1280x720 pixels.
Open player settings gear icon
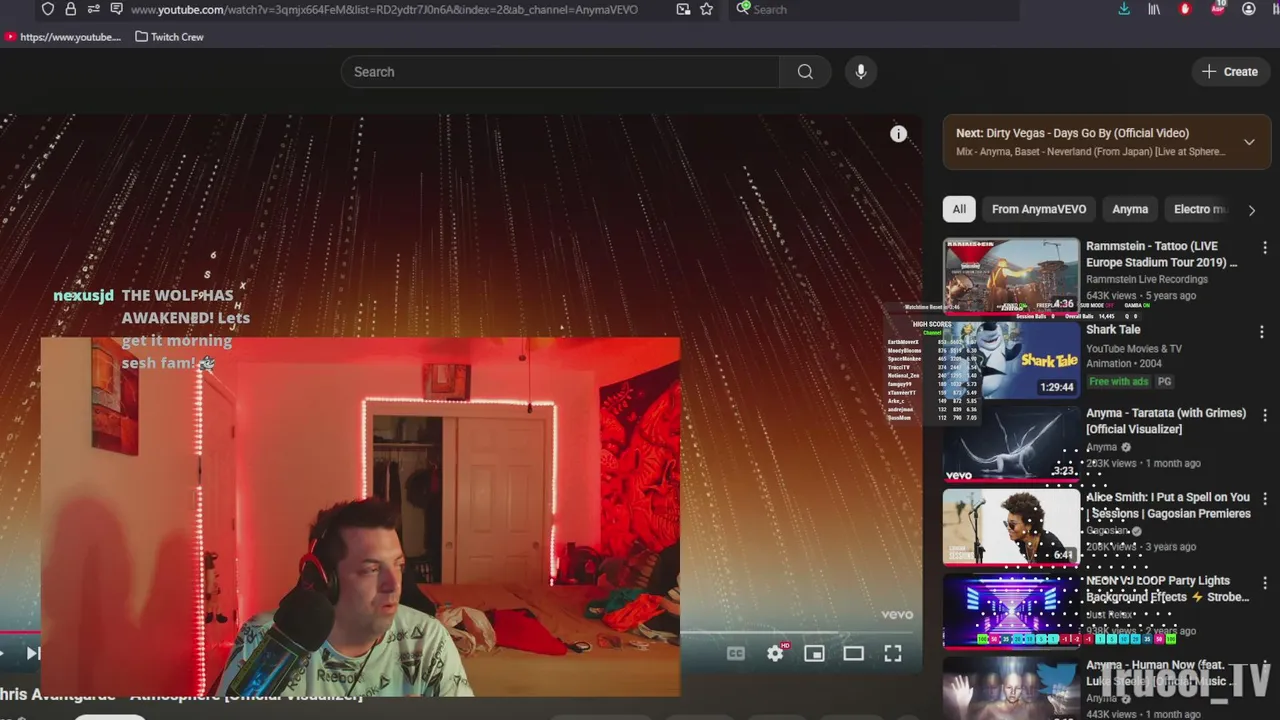click(775, 653)
